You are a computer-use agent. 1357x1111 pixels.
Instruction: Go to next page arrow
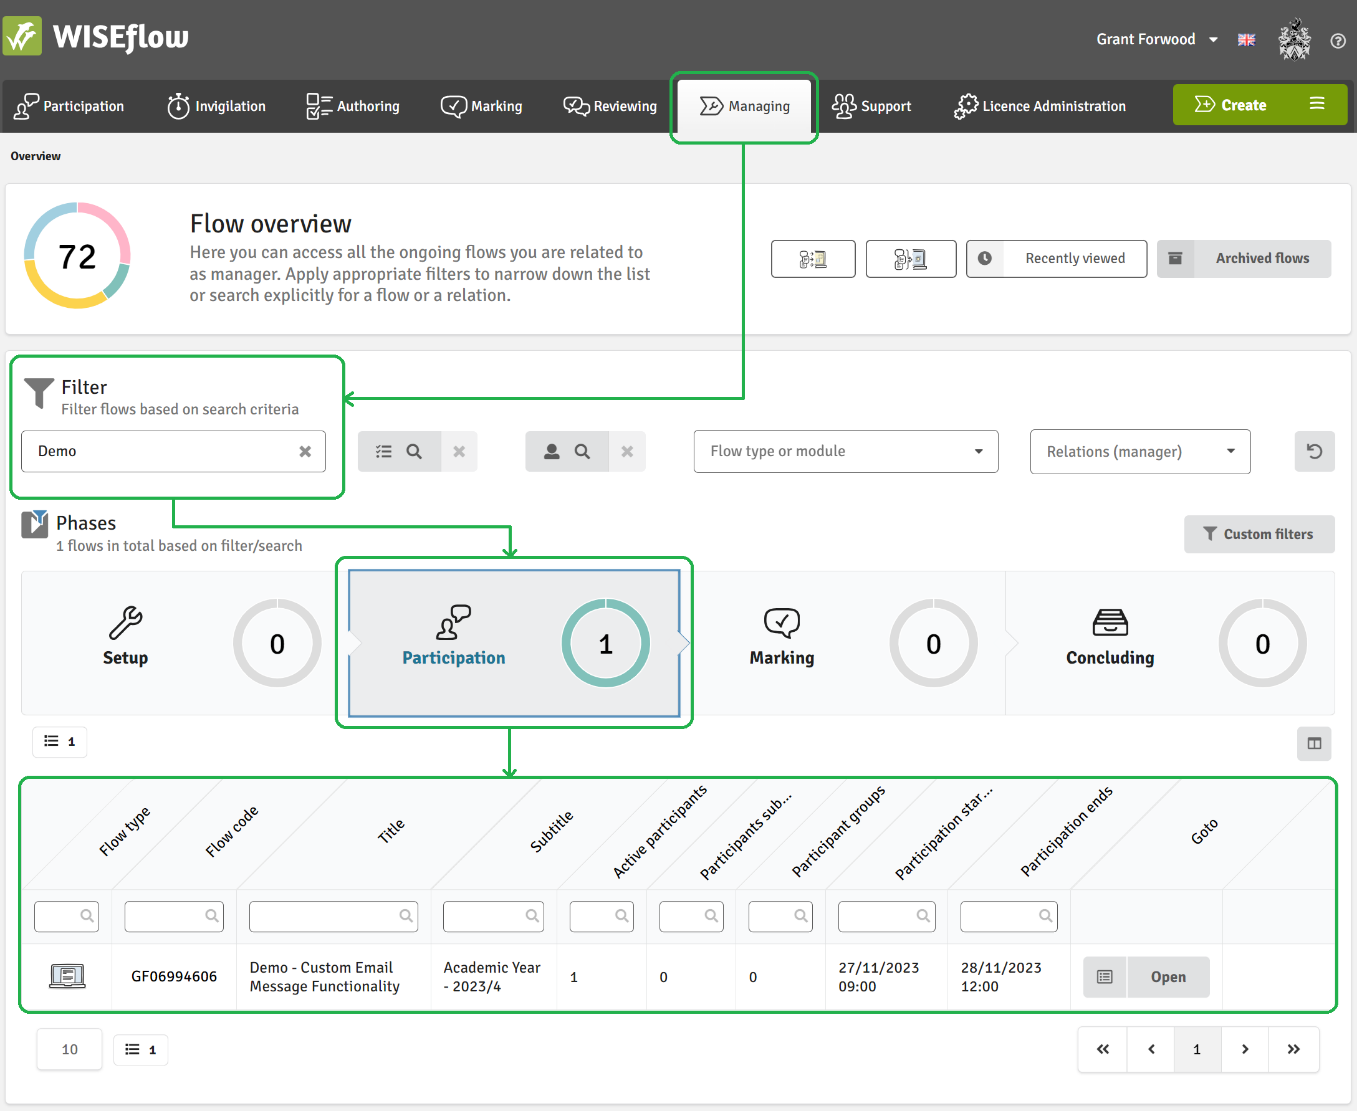[1245, 1049]
